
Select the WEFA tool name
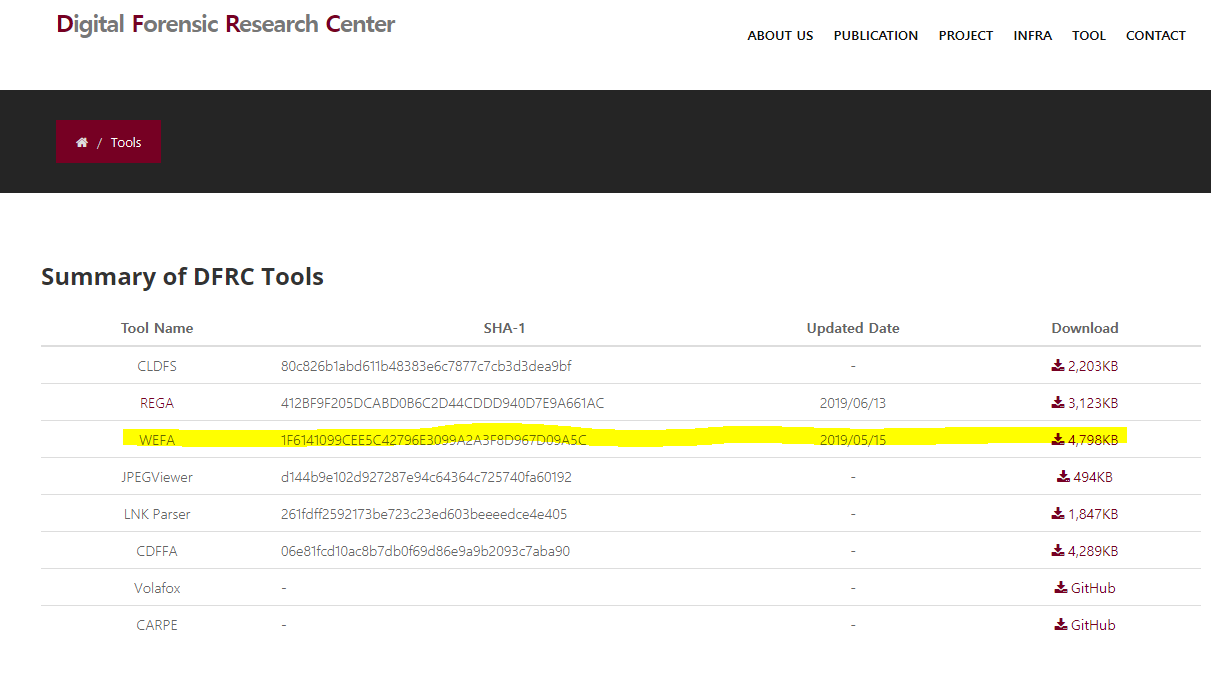(157, 440)
